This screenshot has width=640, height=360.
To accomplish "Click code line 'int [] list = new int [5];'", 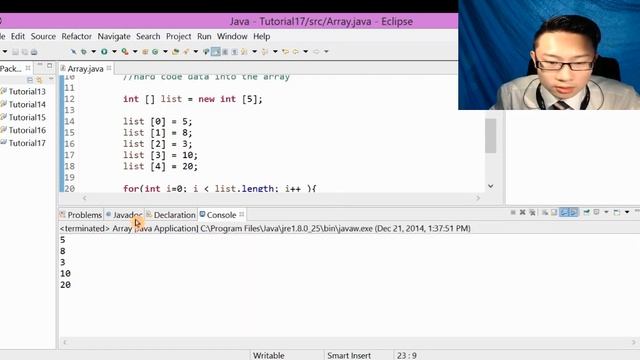I will tap(193, 99).
